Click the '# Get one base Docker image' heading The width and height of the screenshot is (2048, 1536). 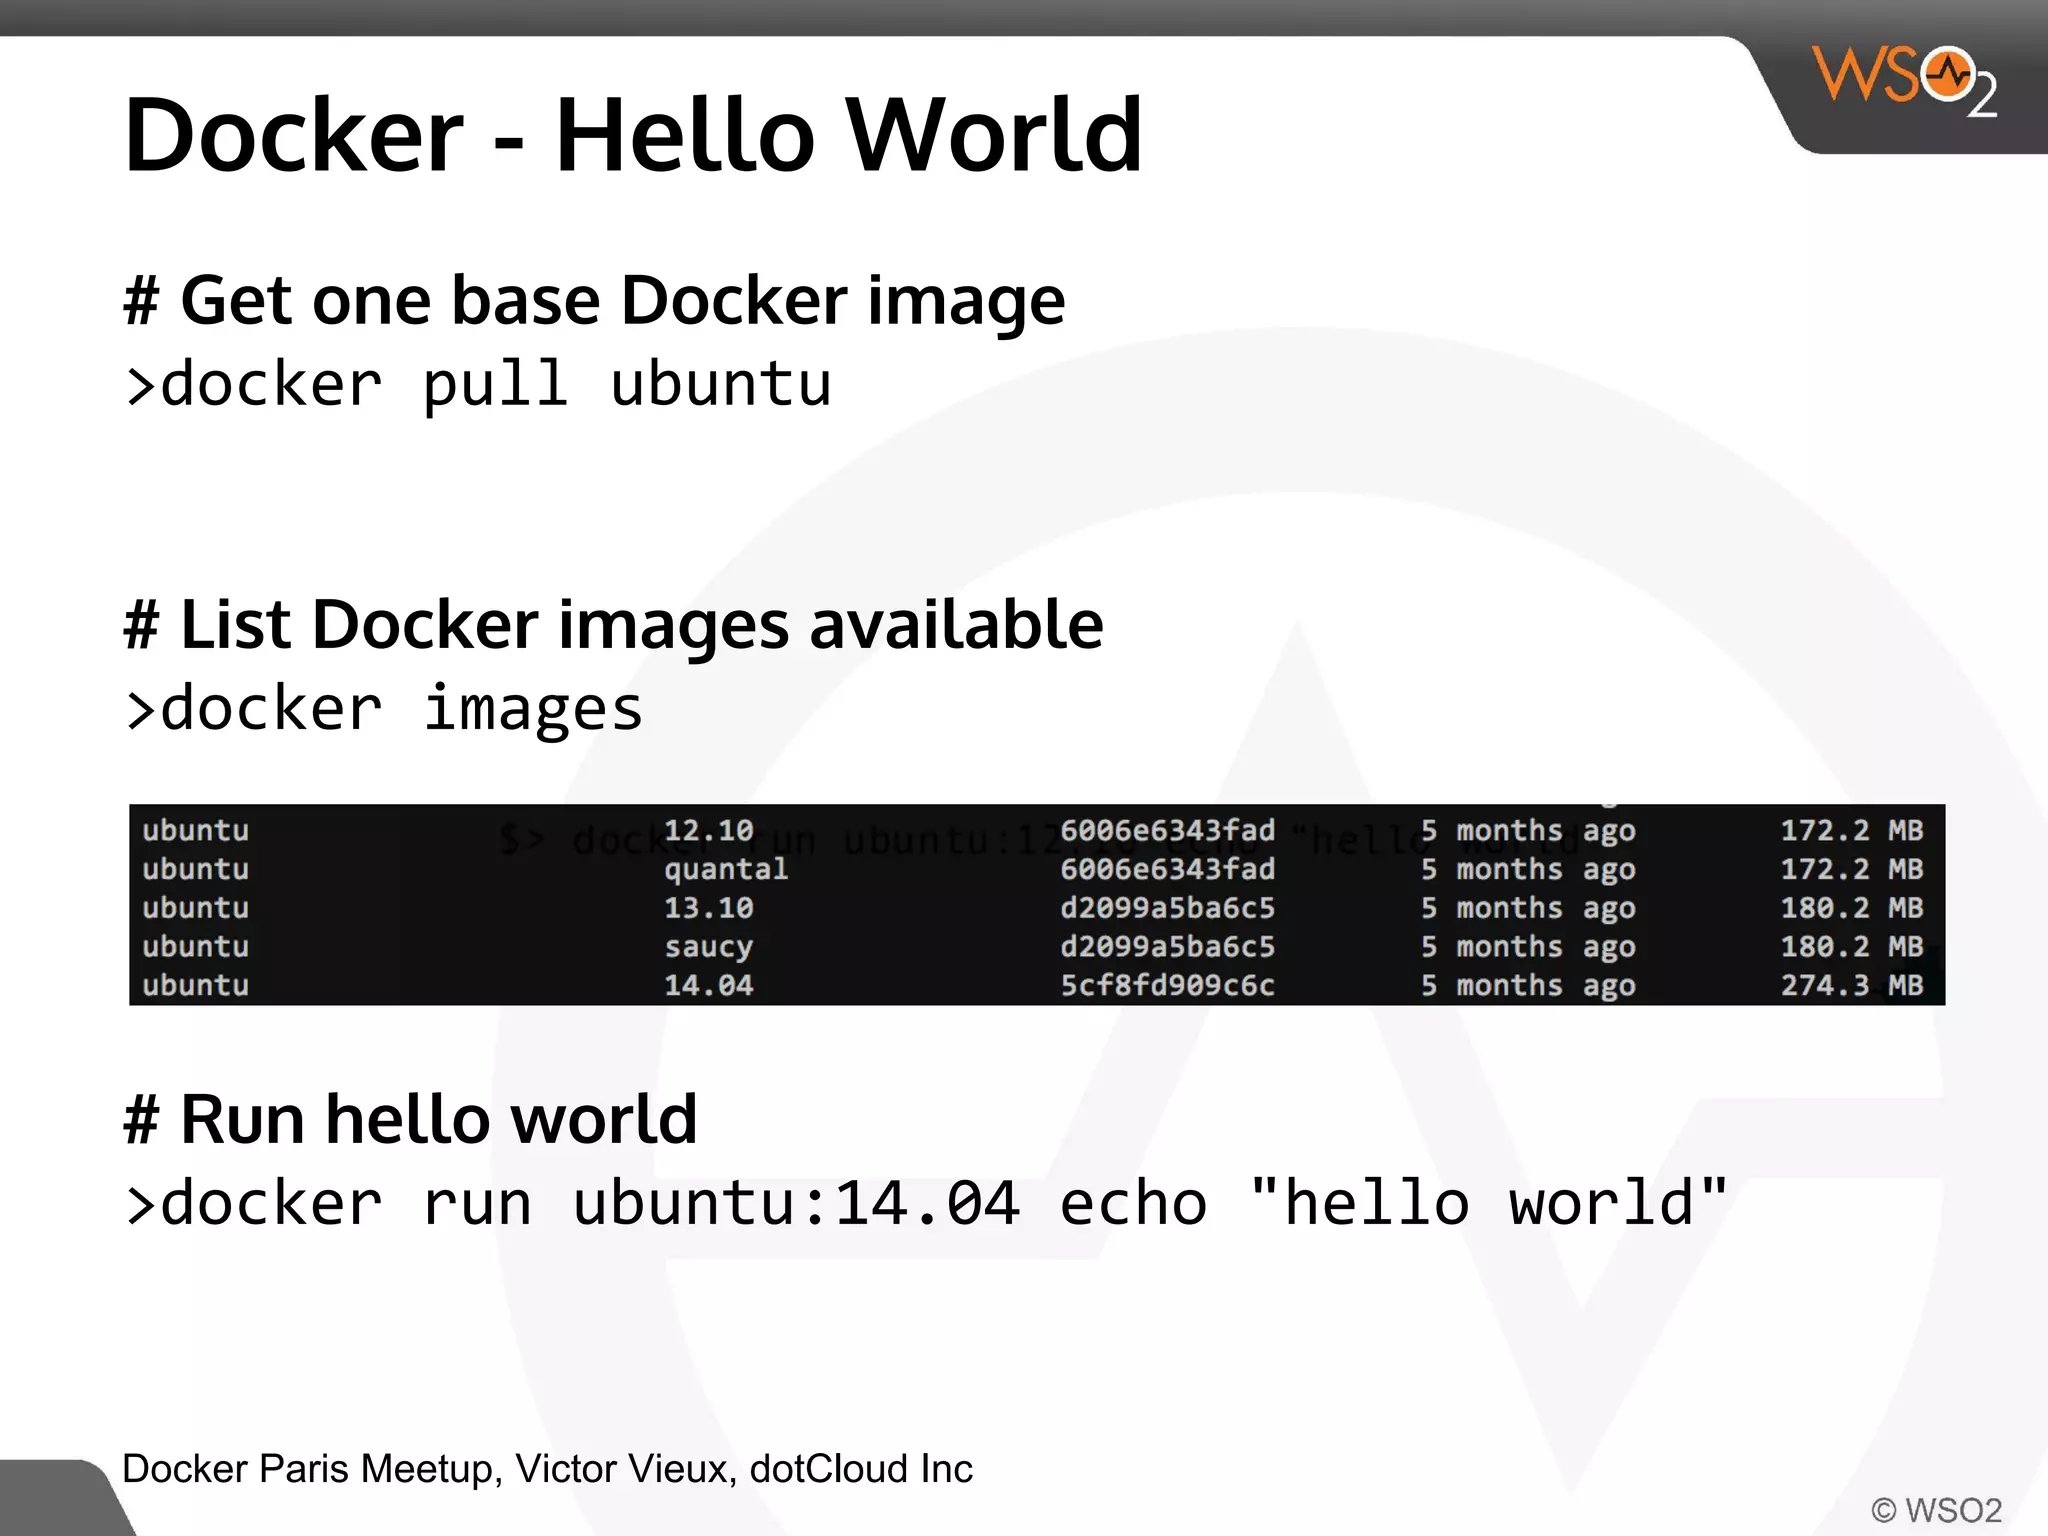pyautogui.click(x=594, y=301)
